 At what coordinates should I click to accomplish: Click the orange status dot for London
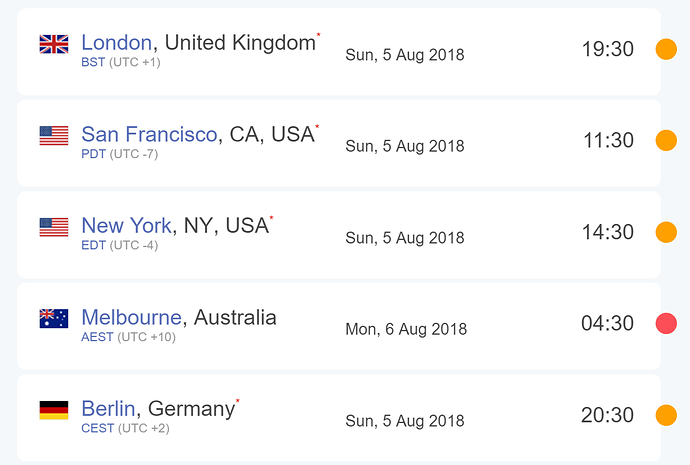666,49
